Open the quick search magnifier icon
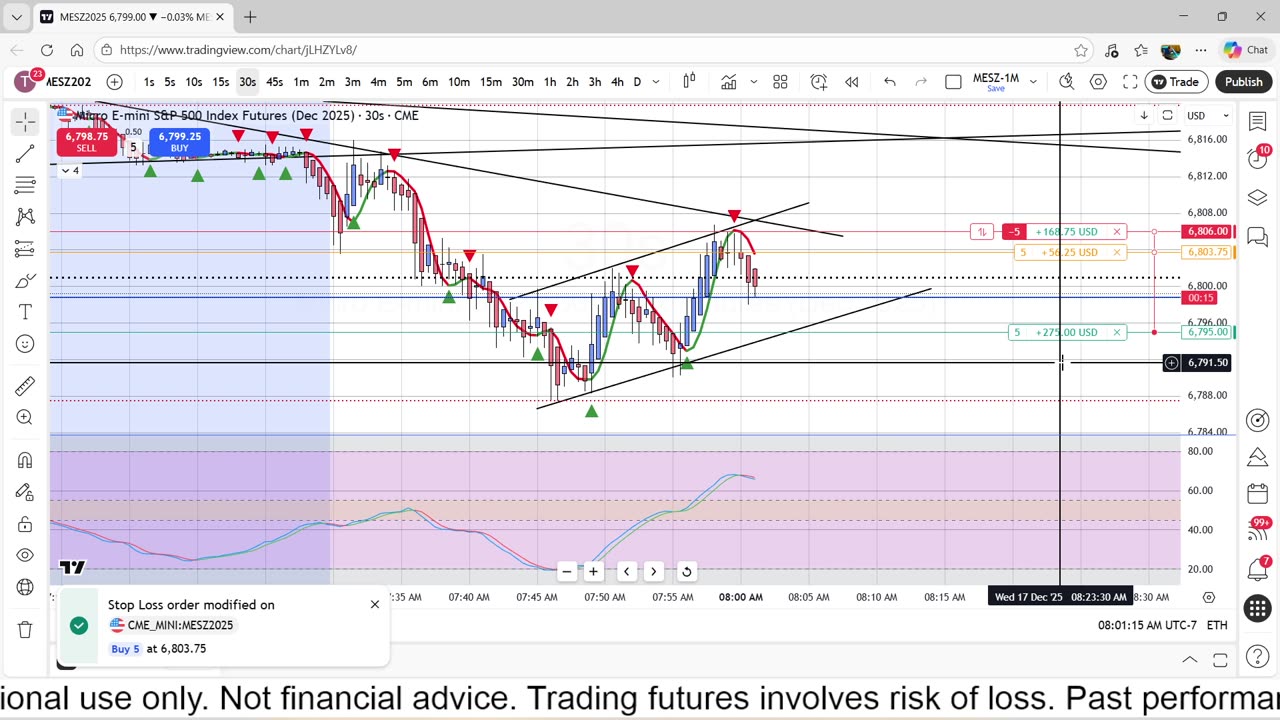 (x=1066, y=82)
